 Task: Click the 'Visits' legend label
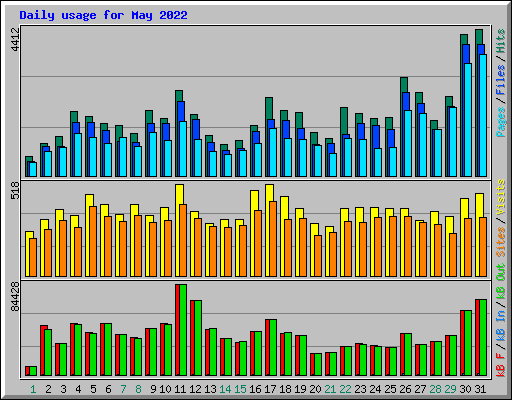[500, 197]
